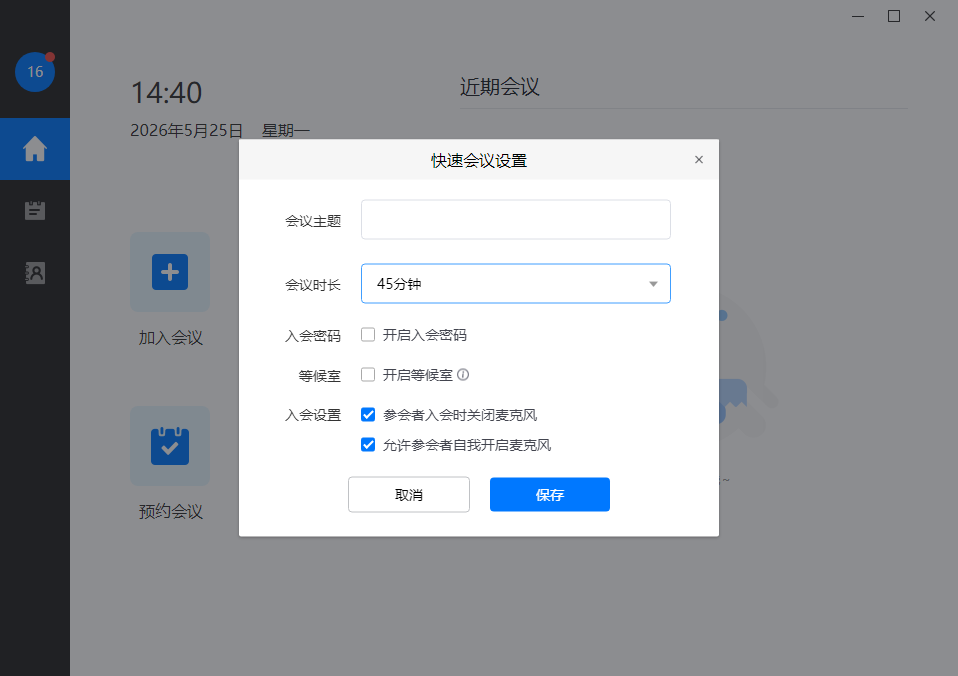
Task: Open the contacts sidebar icon
Action: point(35,273)
